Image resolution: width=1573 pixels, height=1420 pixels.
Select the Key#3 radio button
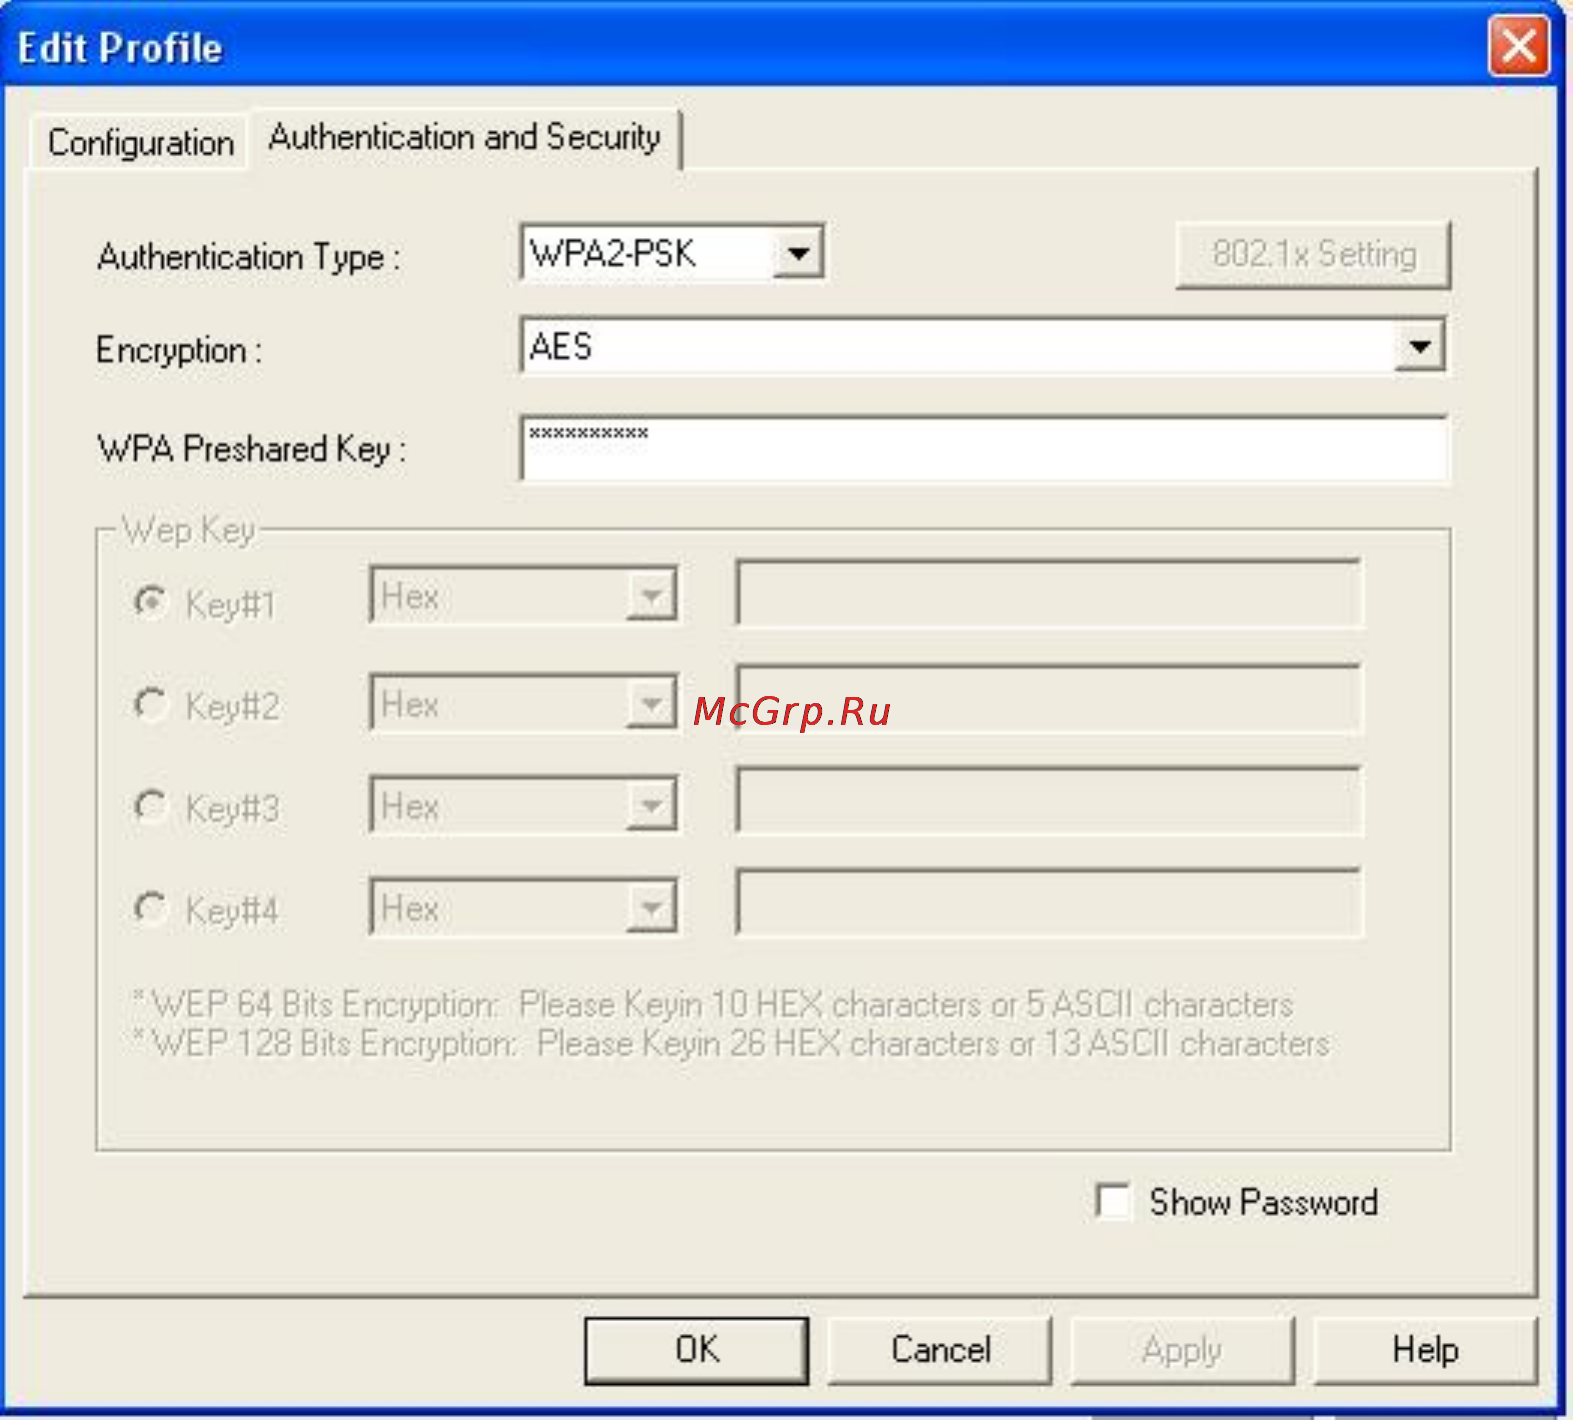pyautogui.click(x=150, y=806)
